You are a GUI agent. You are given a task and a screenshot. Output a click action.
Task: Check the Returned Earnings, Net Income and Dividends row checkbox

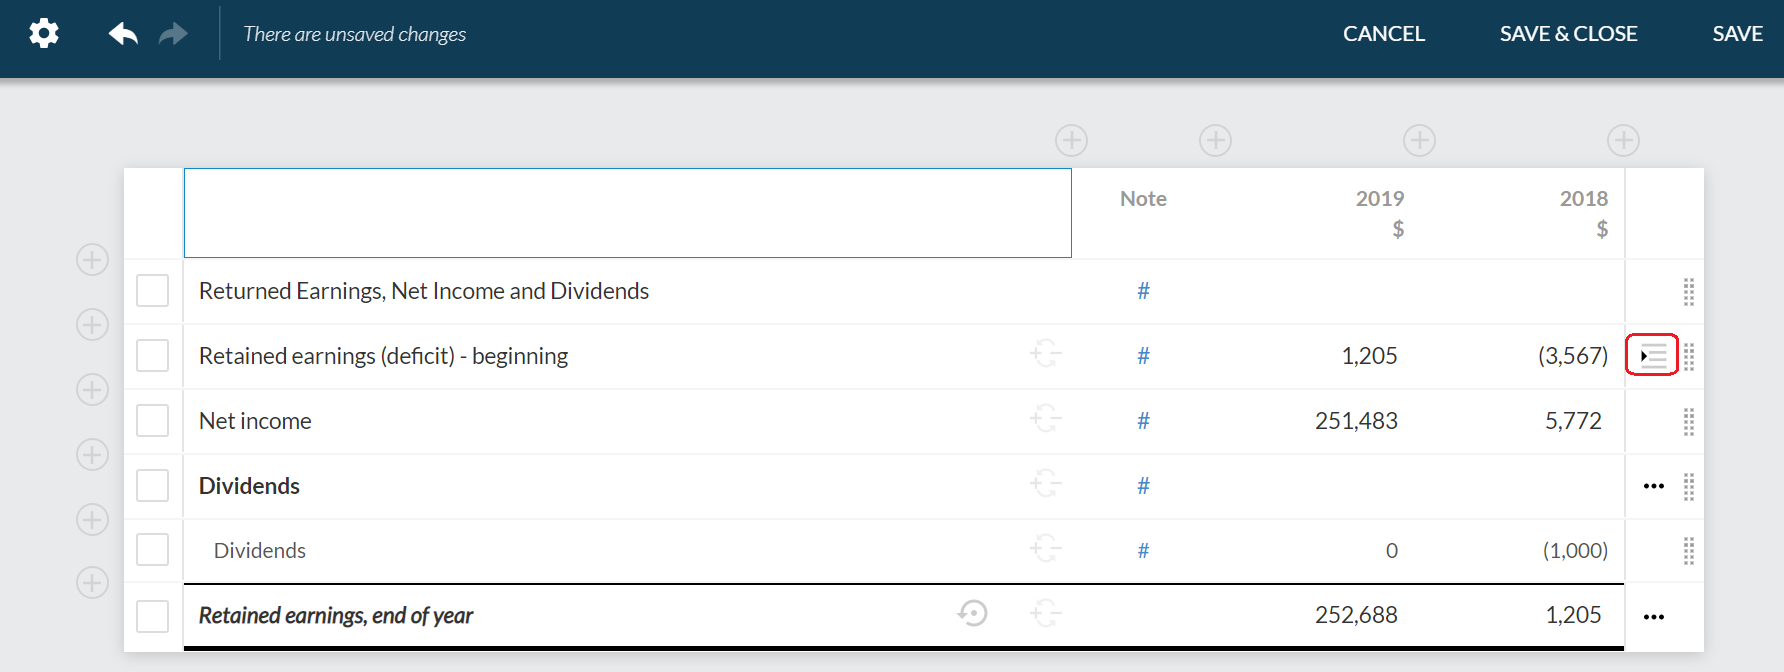pyautogui.click(x=152, y=291)
